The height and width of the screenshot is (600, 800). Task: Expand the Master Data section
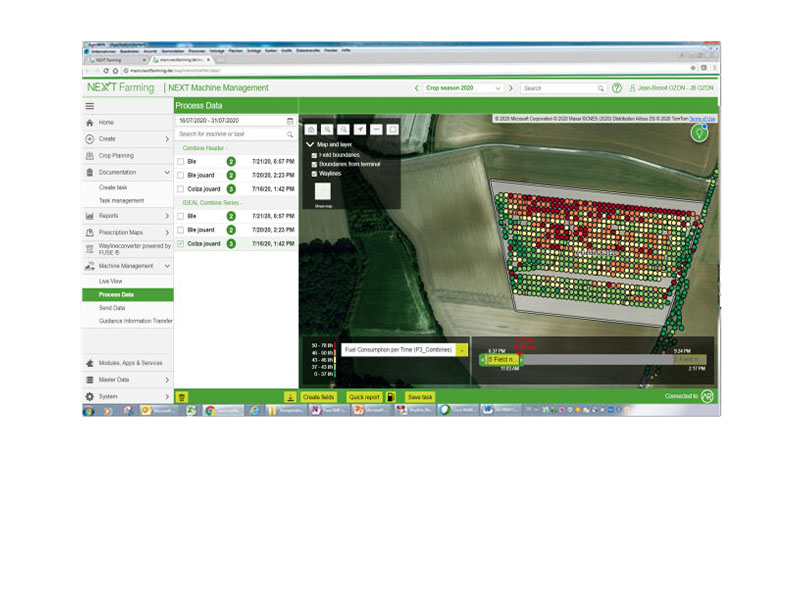(167, 380)
